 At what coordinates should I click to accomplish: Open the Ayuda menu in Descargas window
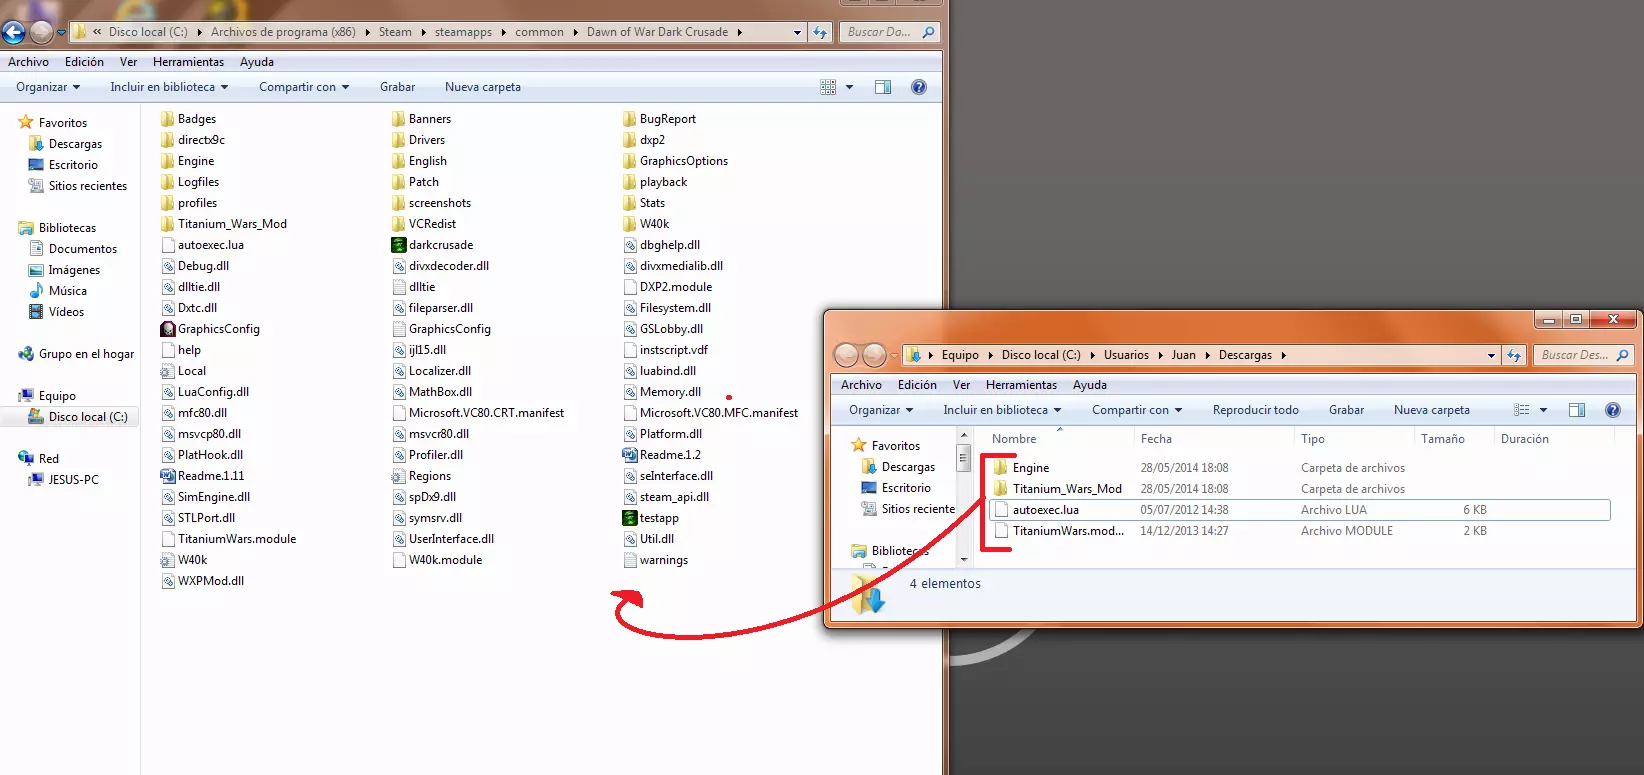(x=1089, y=385)
